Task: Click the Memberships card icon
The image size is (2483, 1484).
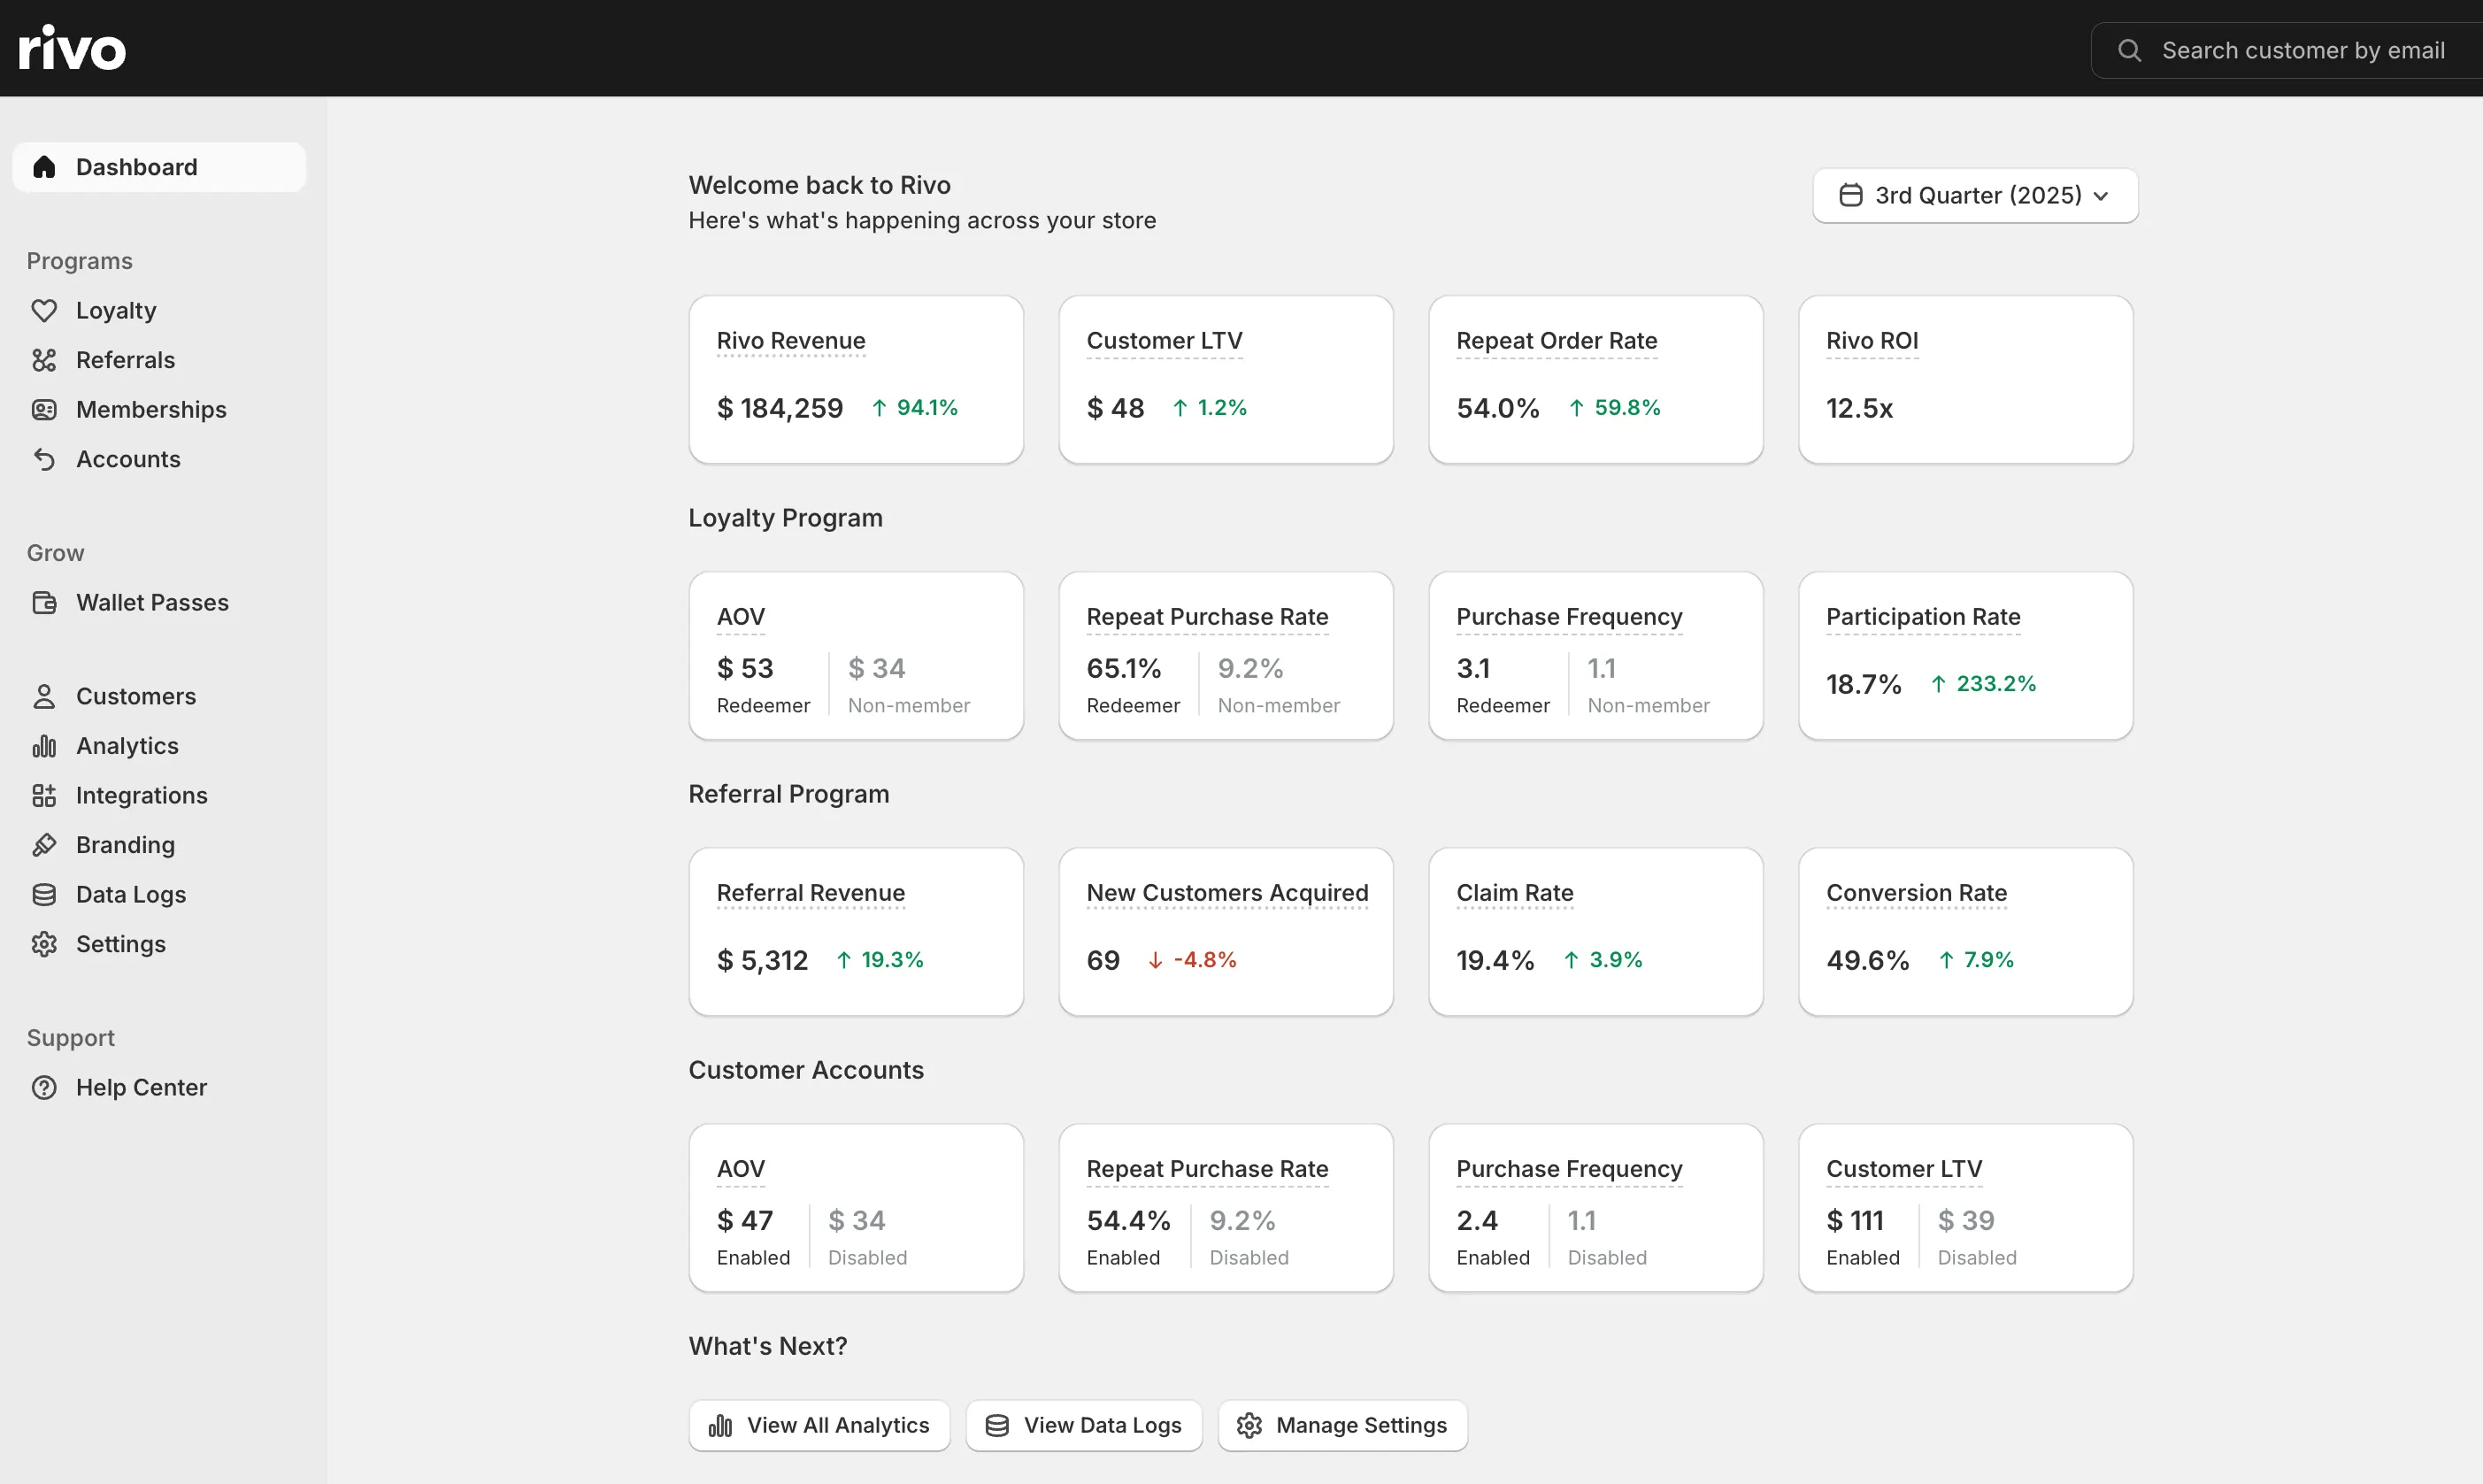Action: pyautogui.click(x=44, y=410)
